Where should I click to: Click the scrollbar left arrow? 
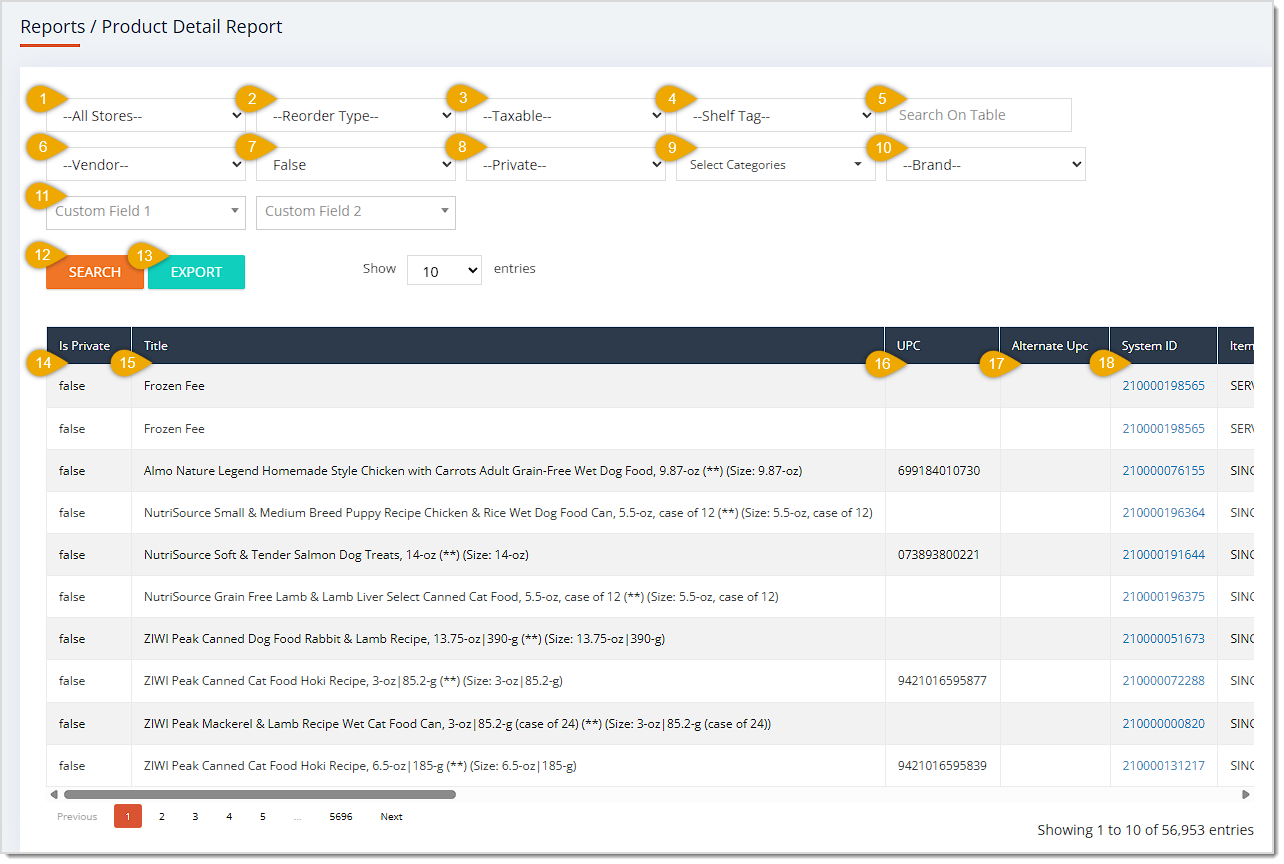click(53, 795)
